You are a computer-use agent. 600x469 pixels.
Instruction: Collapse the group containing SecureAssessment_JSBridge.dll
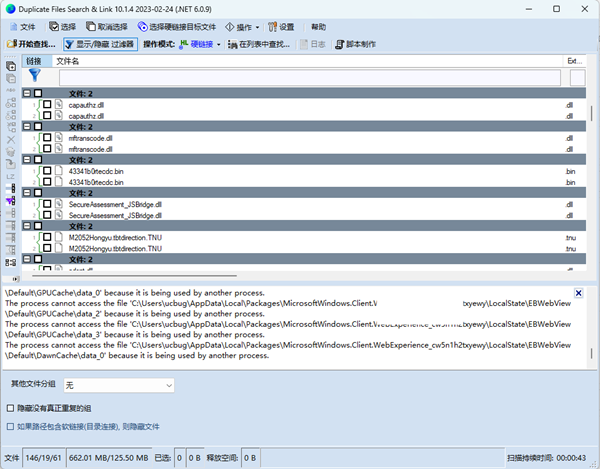click(27, 192)
